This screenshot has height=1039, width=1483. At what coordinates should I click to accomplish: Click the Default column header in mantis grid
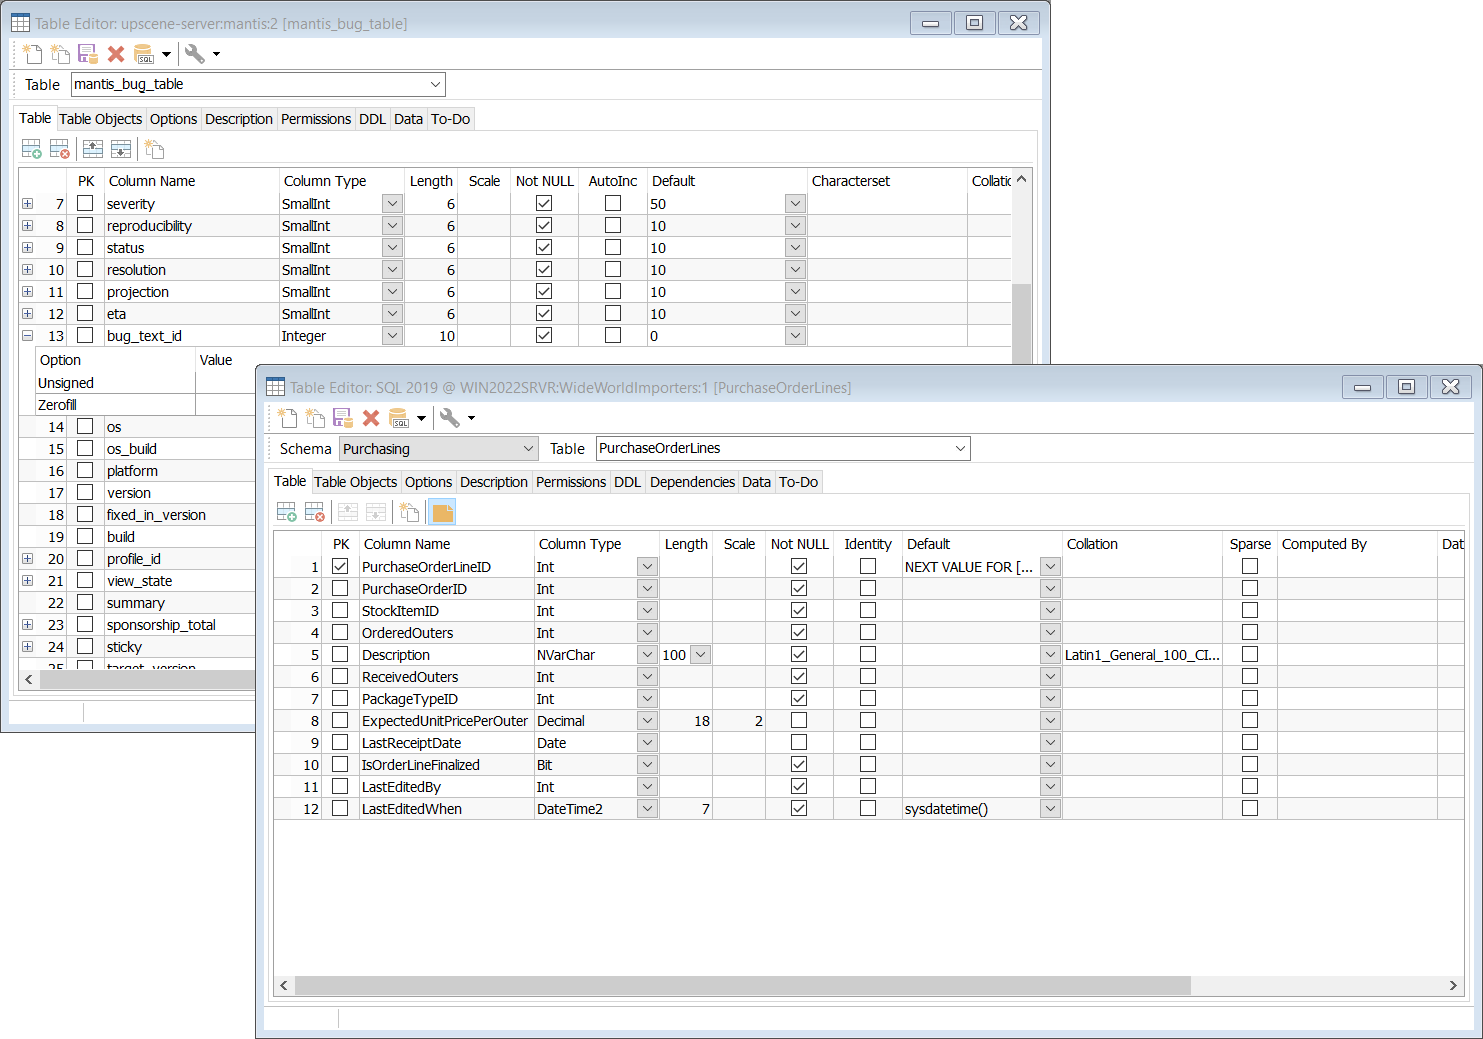(673, 181)
